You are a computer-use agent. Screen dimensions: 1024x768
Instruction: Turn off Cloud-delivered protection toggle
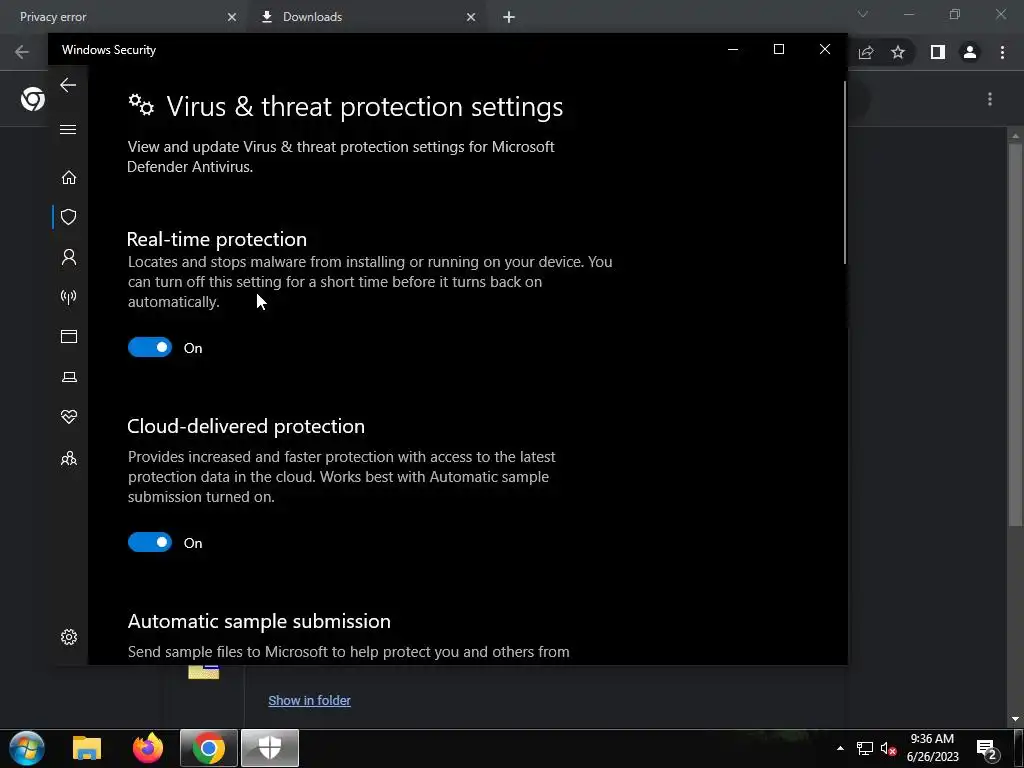point(150,542)
